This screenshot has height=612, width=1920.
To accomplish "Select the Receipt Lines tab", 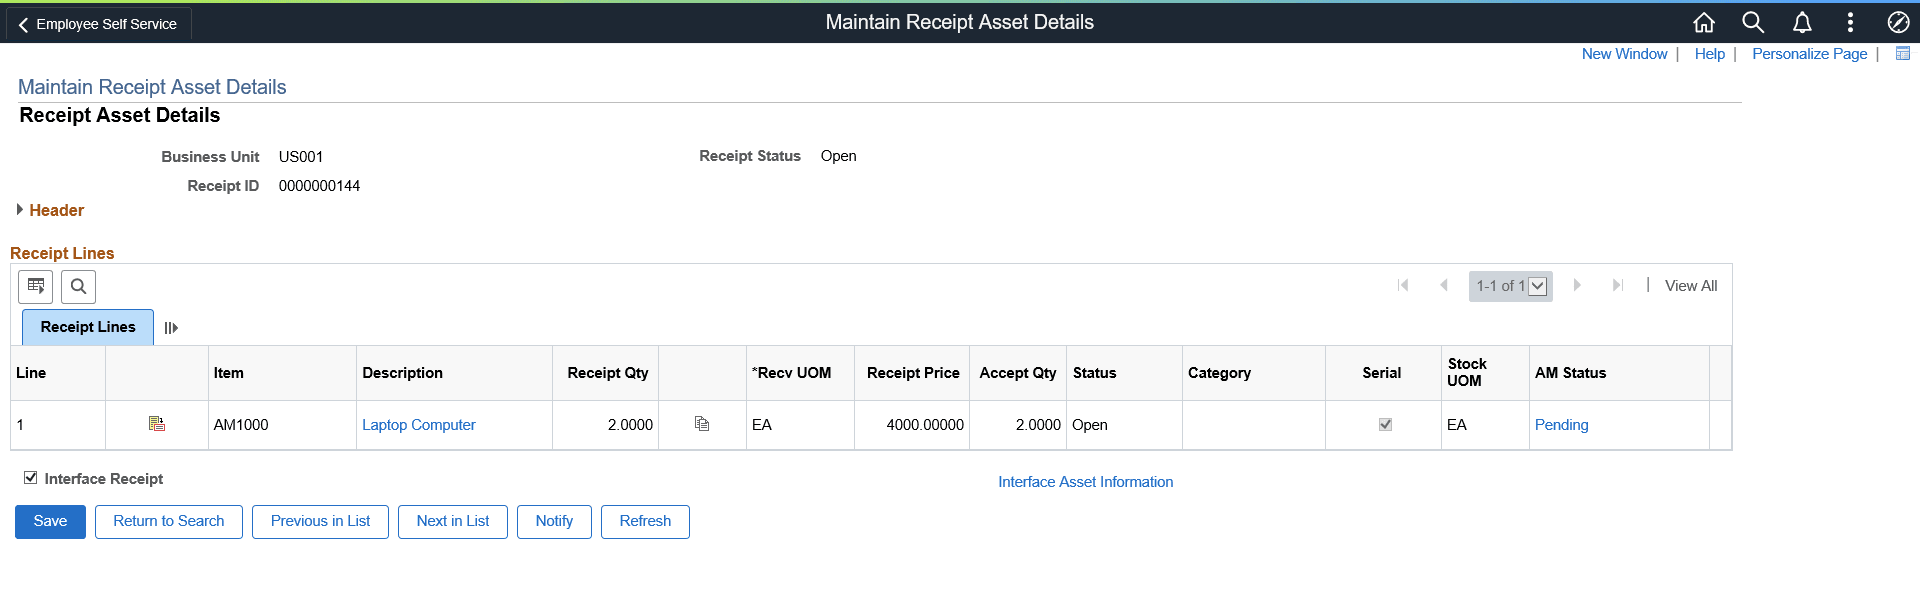I will [x=87, y=327].
